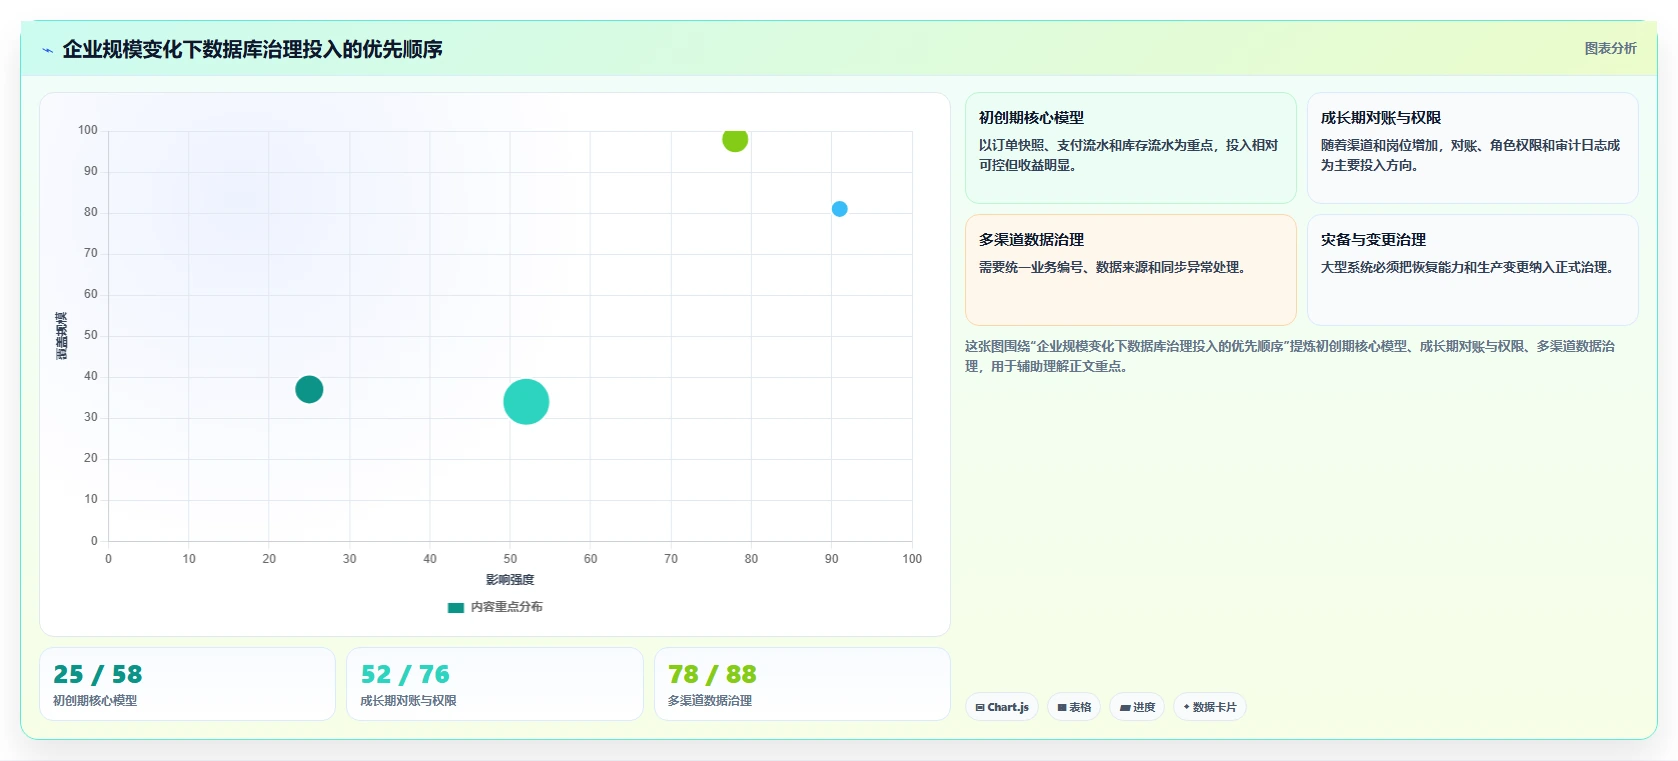
Task: Click the description starting 需要统一业务编号
Action: [x=1115, y=267]
